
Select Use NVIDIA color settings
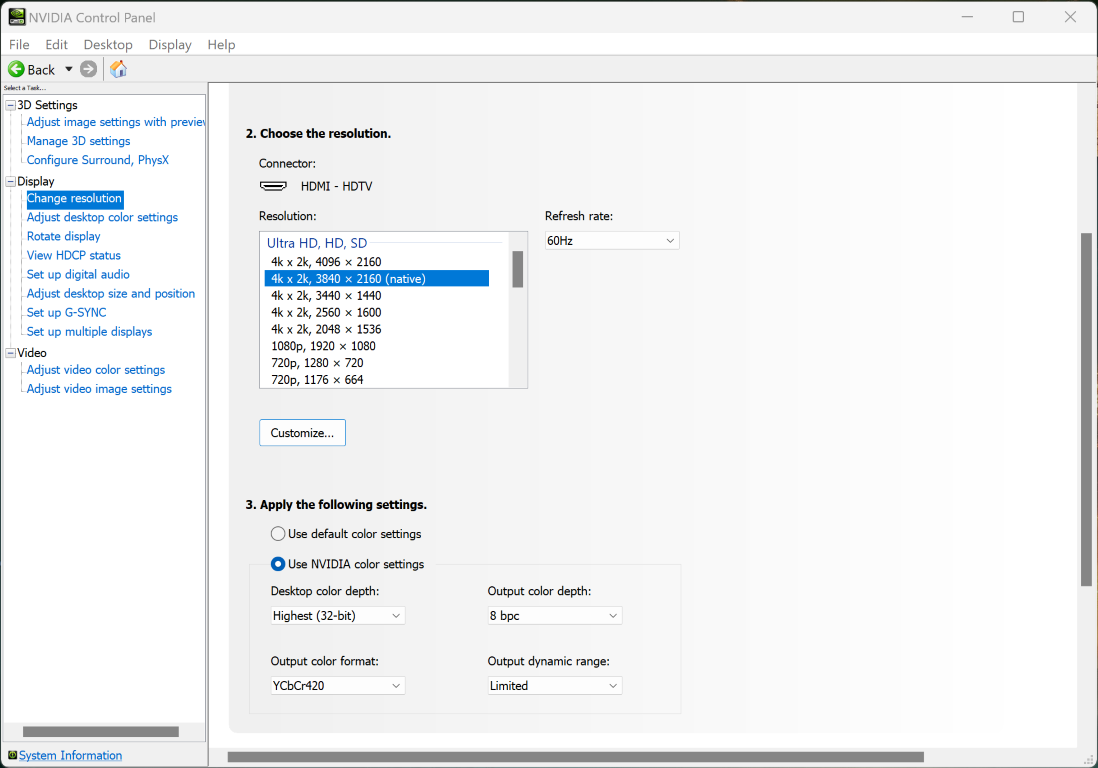coord(278,564)
